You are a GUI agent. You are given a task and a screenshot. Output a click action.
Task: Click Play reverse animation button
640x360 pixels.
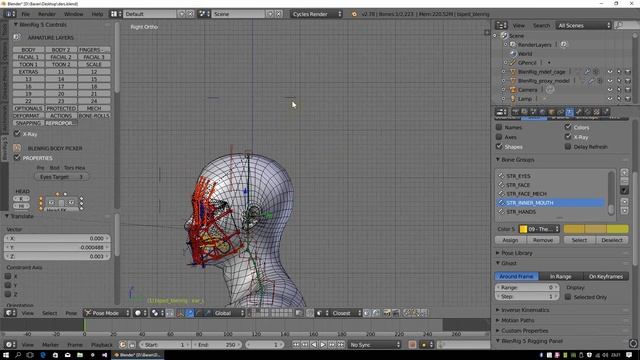(314, 345)
